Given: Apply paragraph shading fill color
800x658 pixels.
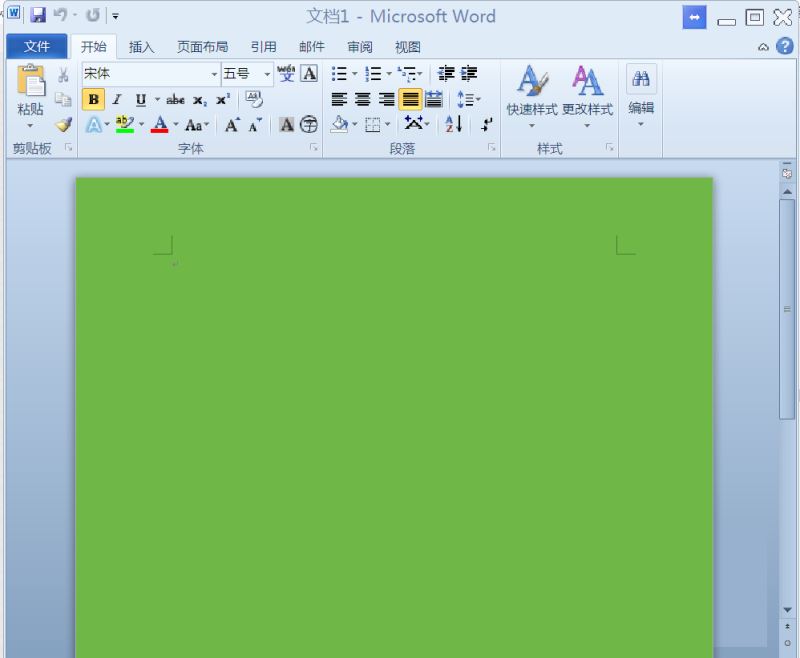Looking at the screenshot, I should 339,124.
